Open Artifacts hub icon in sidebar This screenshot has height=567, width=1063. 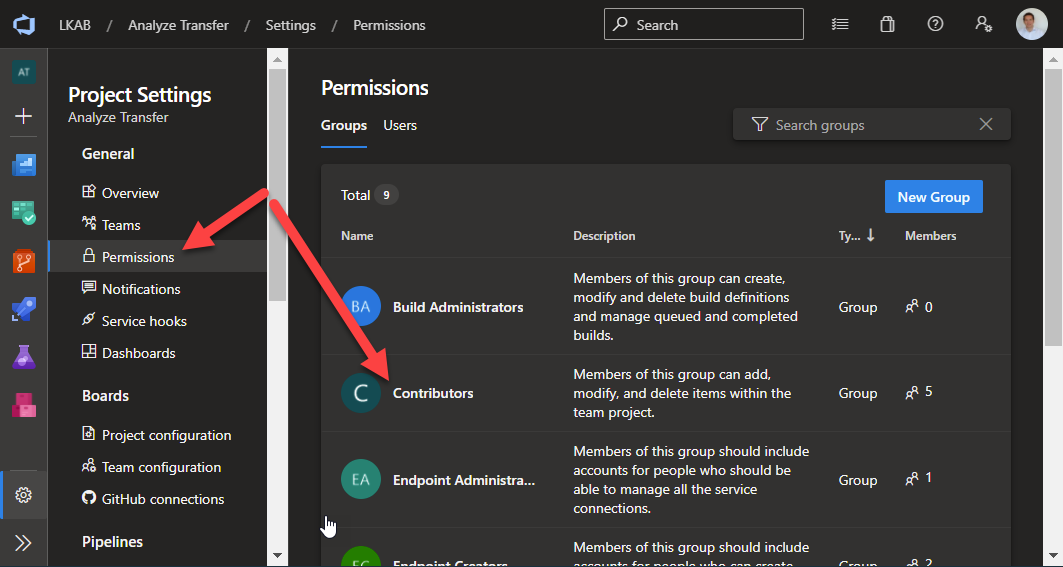tap(24, 405)
